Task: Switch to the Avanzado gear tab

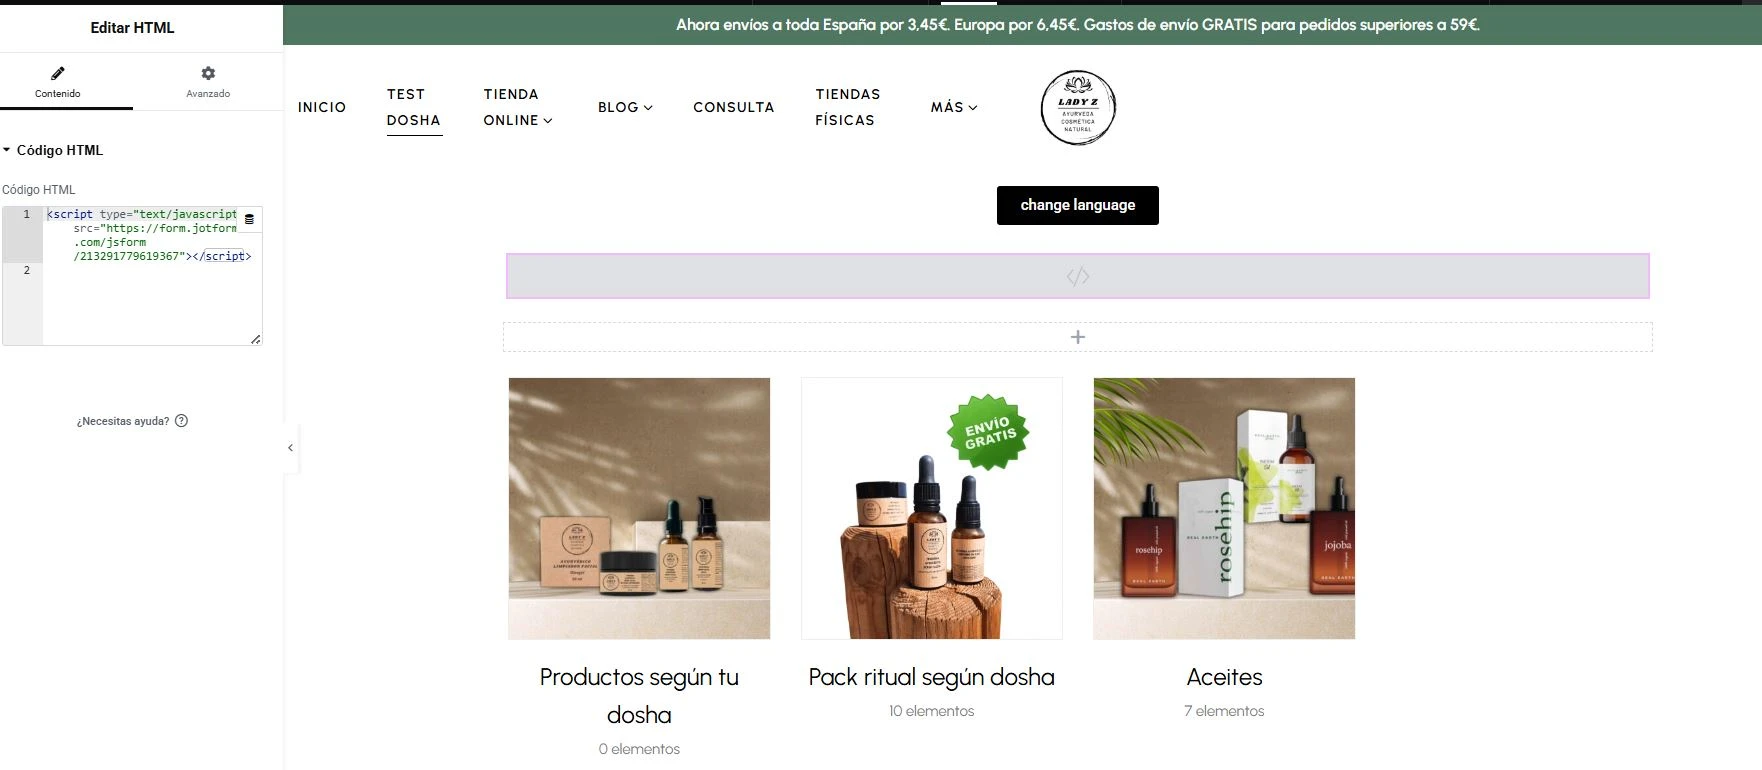Action: tap(208, 82)
